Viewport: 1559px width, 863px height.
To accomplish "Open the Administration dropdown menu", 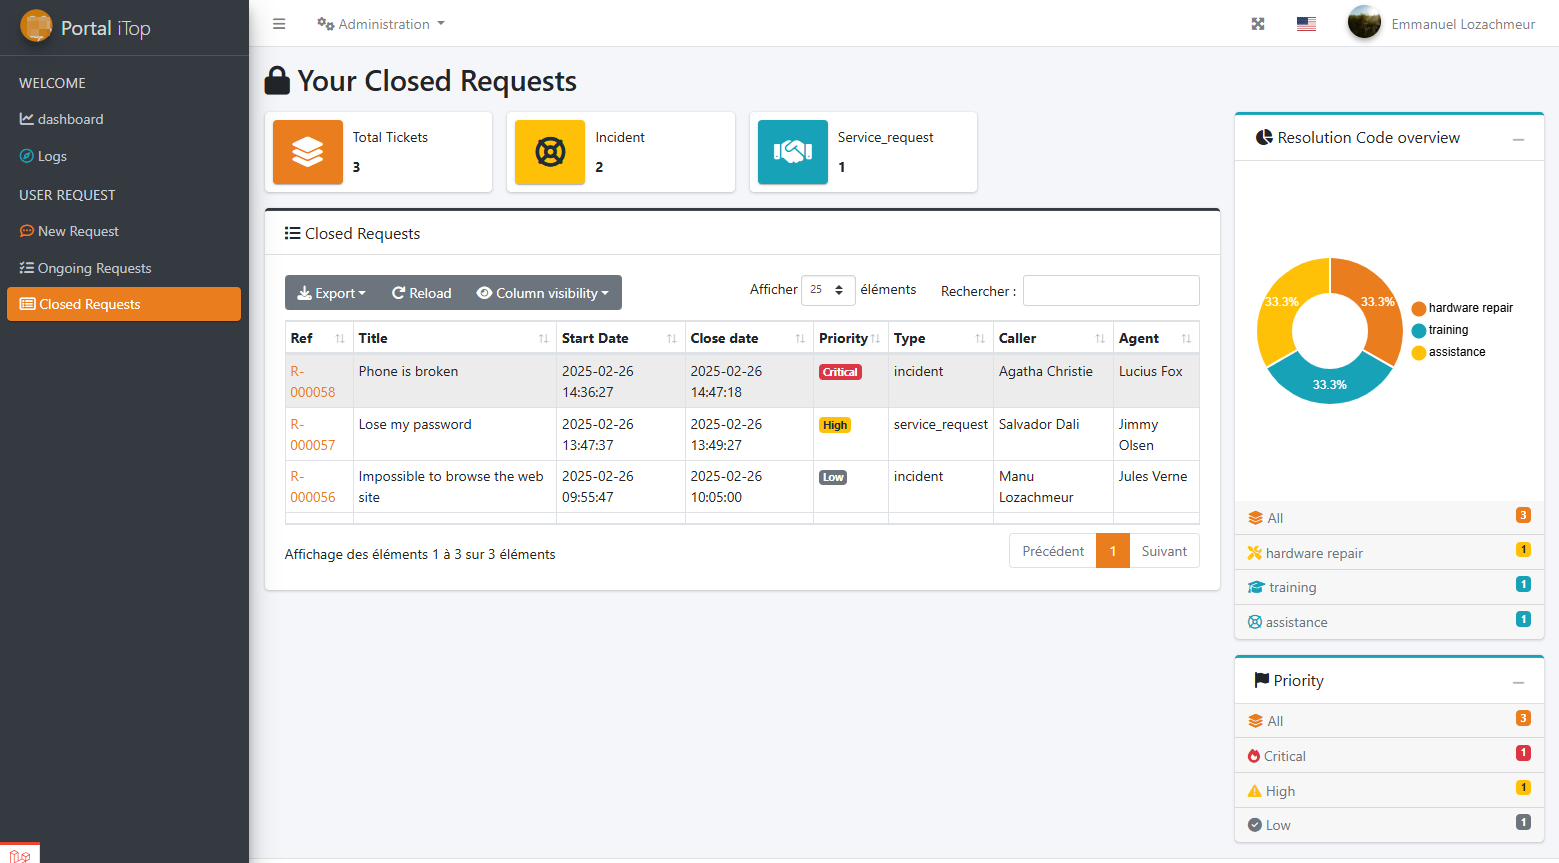I will [381, 24].
